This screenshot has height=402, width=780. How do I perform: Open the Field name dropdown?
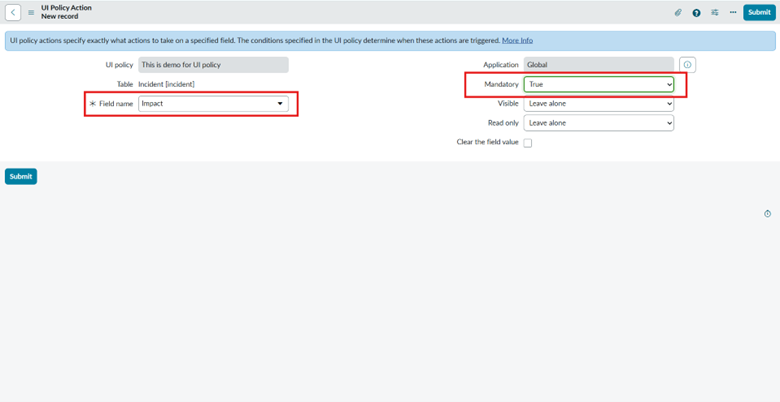(x=213, y=103)
